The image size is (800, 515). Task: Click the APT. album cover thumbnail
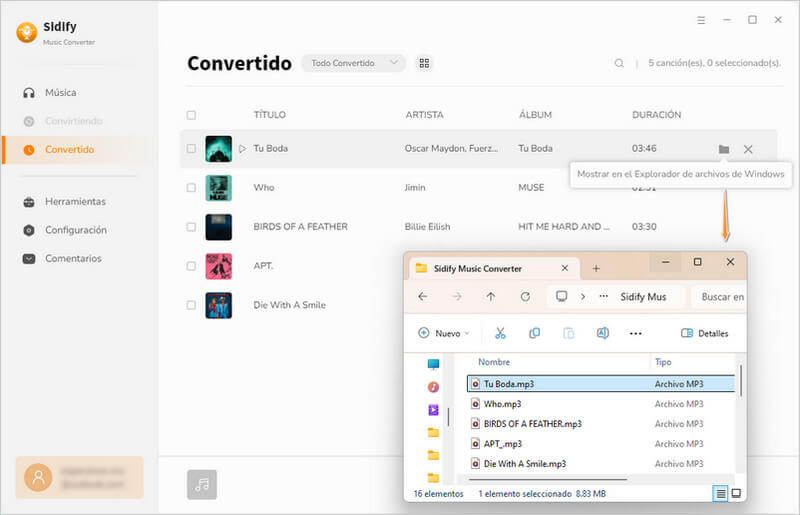(x=218, y=266)
